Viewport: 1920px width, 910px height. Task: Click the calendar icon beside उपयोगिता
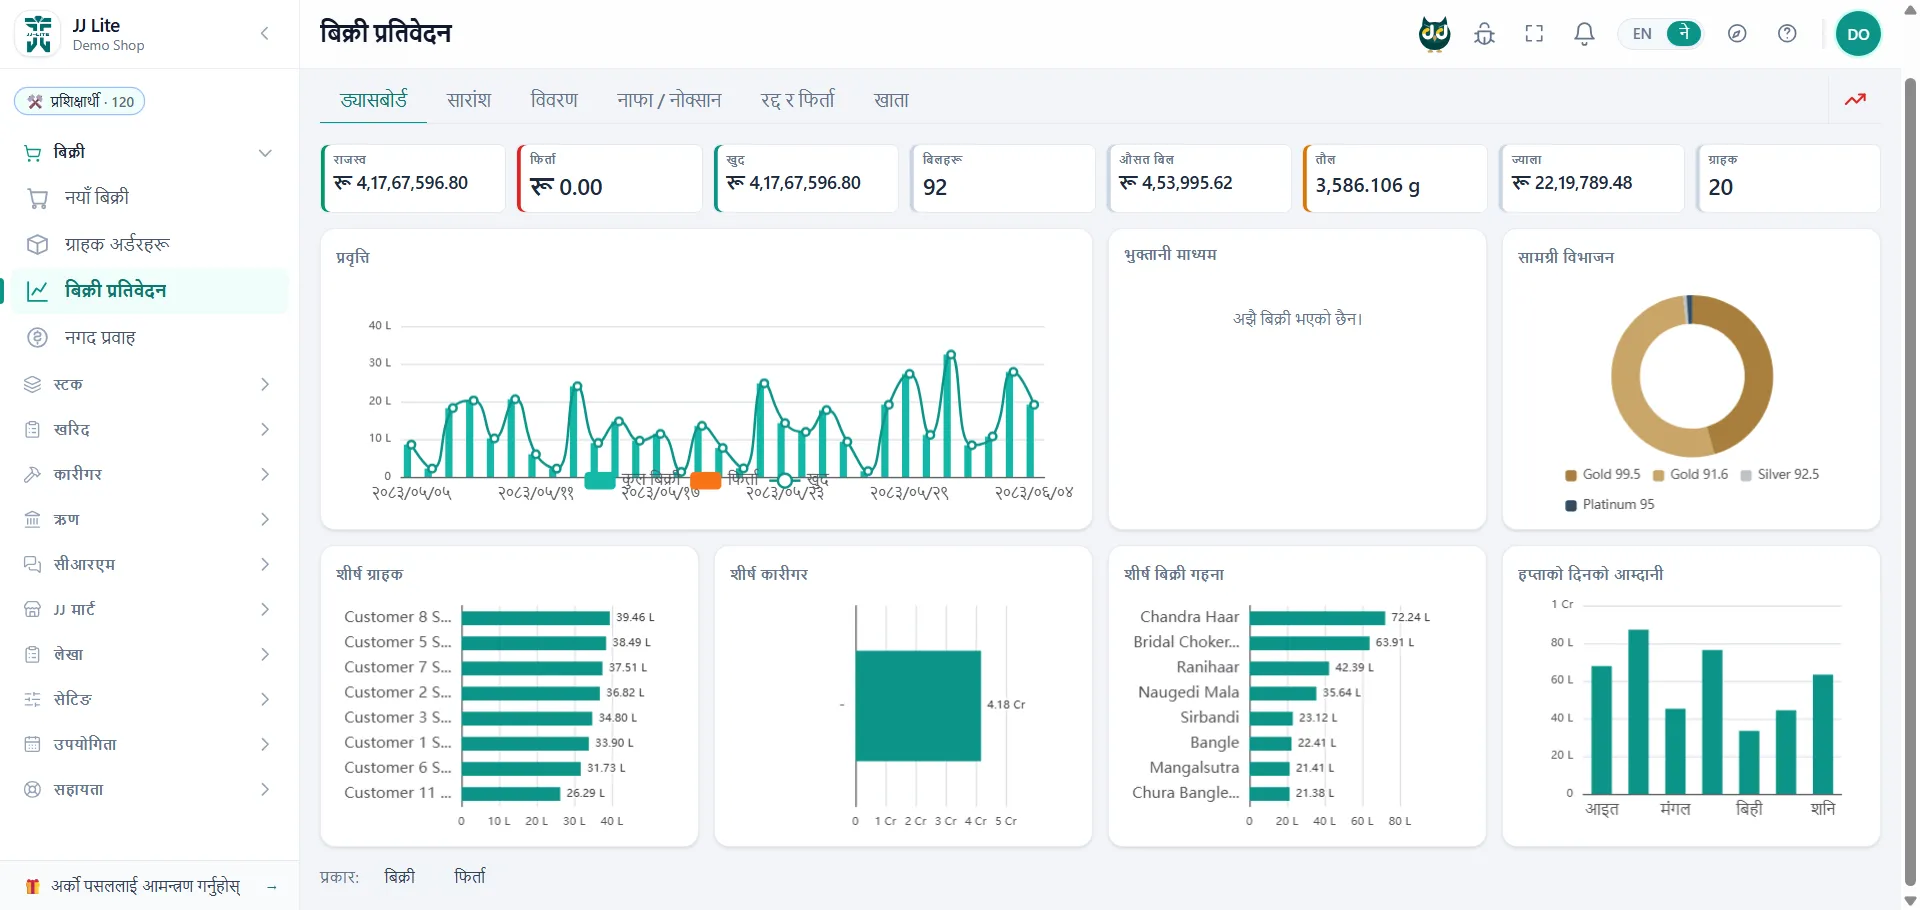(32, 744)
